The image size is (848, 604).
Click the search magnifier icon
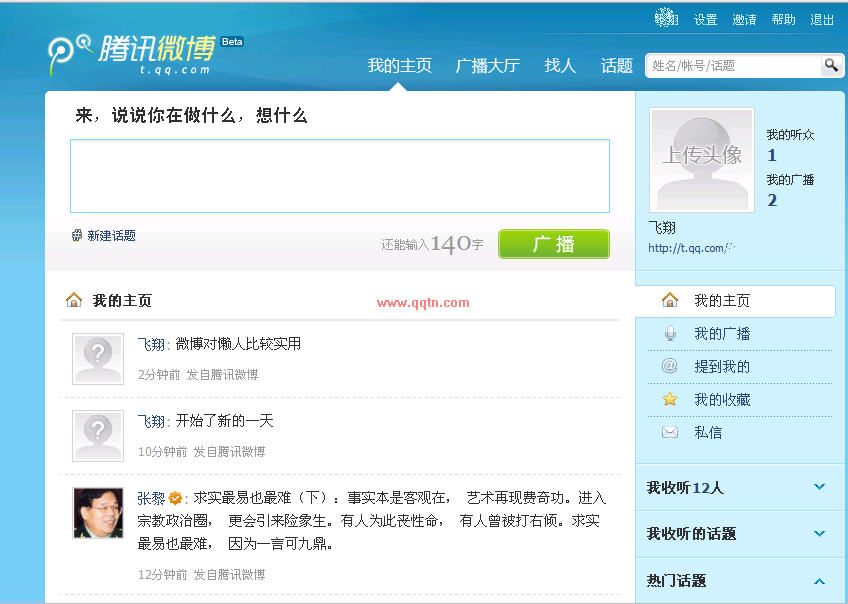click(x=831, y=65)
